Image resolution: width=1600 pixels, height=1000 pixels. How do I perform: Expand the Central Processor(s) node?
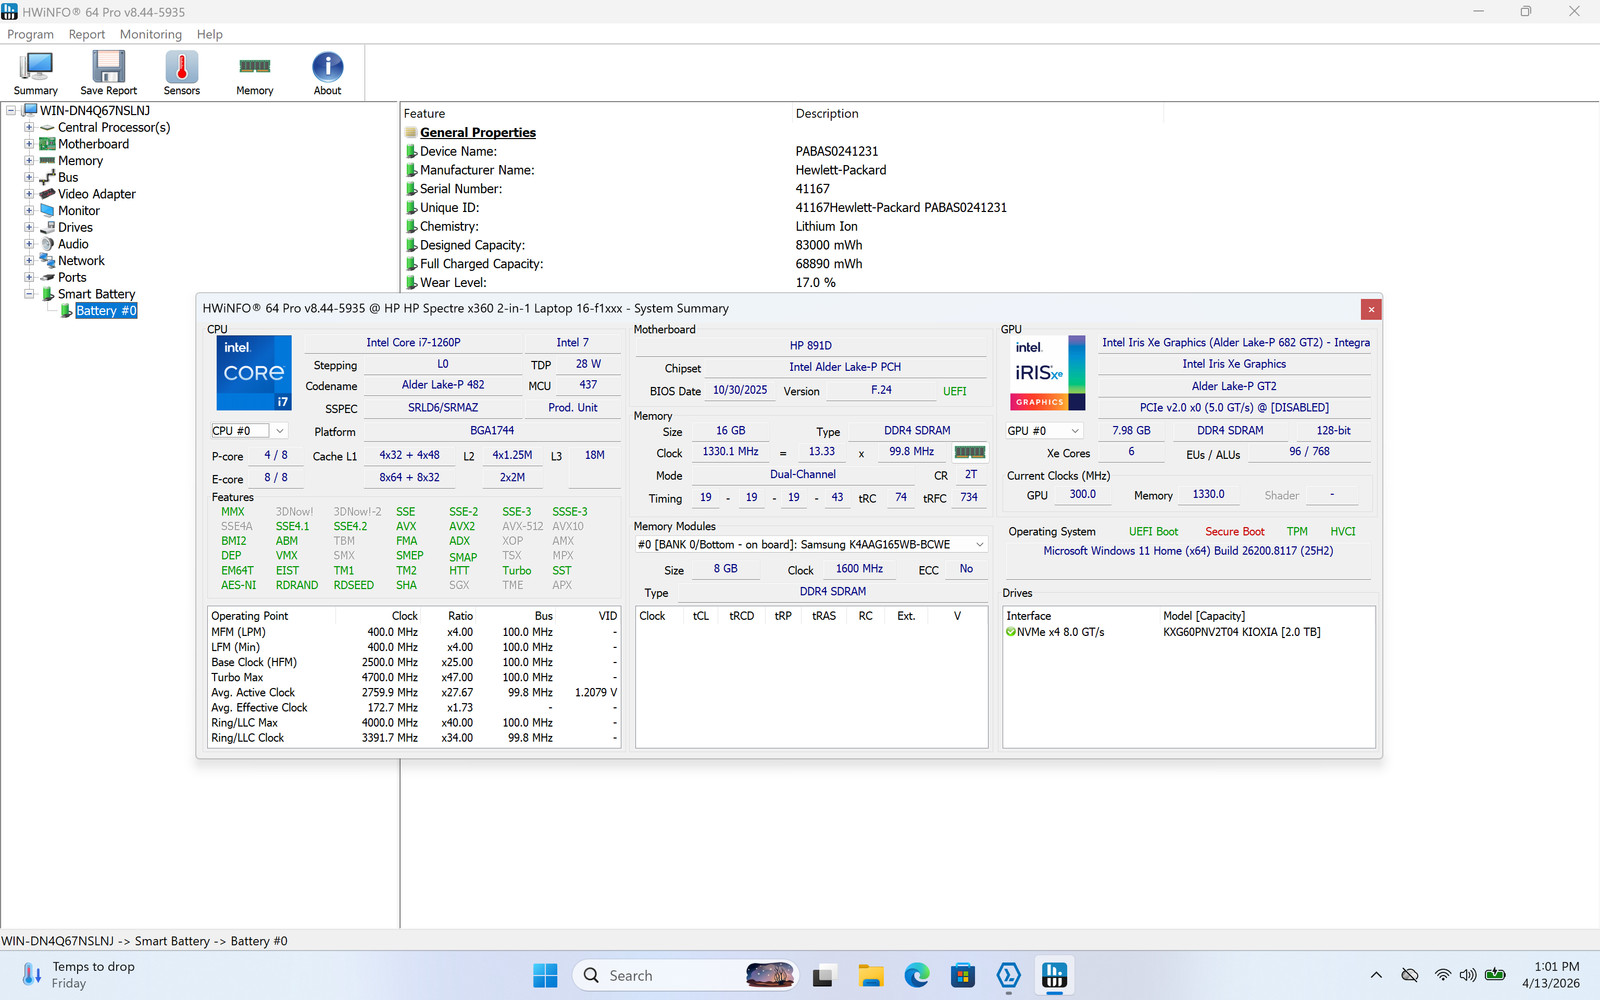click(29, 128)
